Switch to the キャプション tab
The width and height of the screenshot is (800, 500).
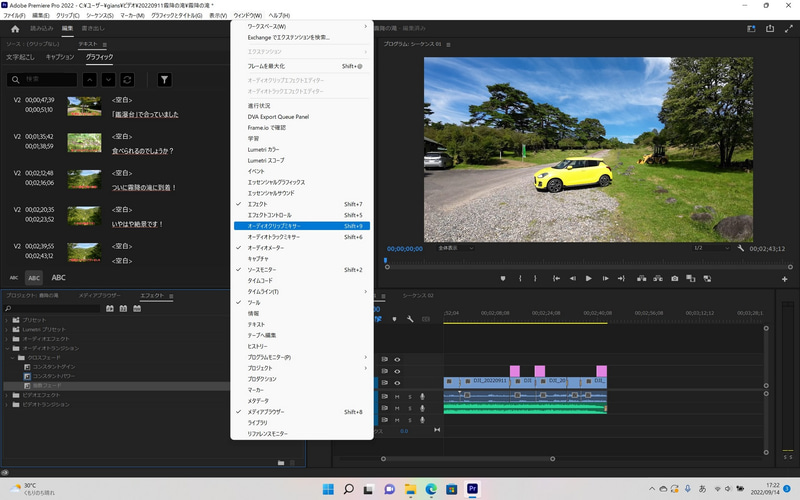[x=60, y=58]
